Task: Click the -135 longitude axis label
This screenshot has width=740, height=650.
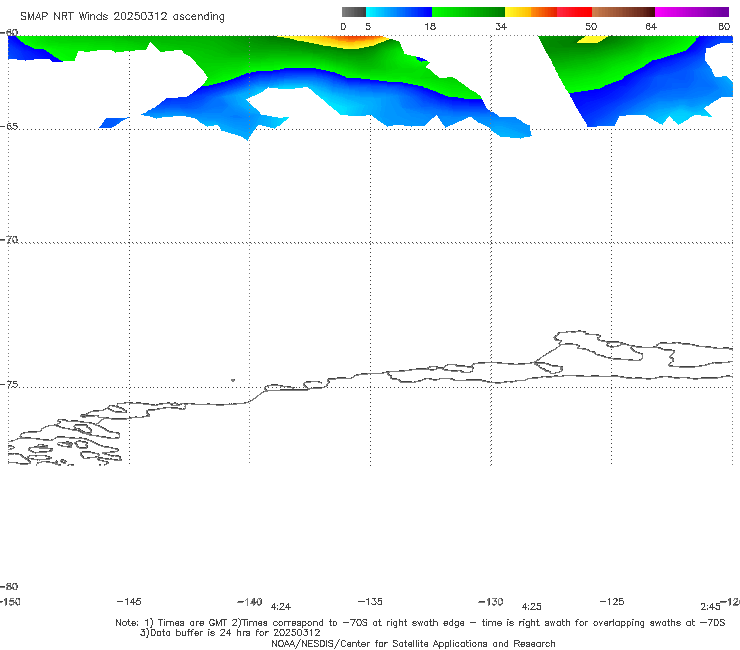Action: click(370, 601)
